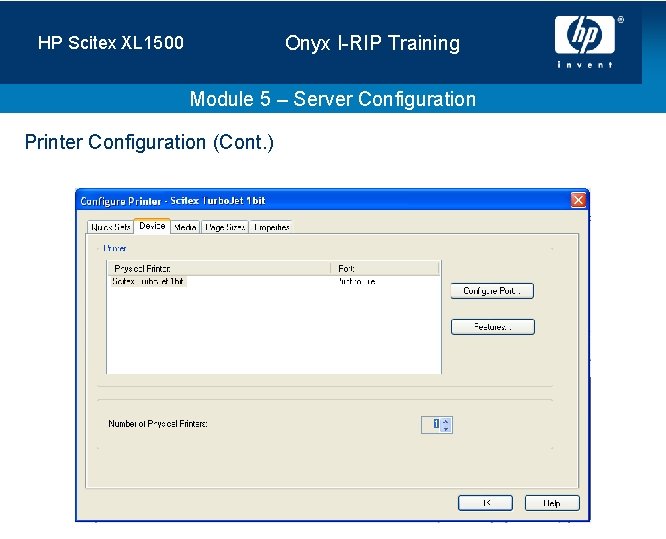
Task: Close the Configure Printer dialog
Action: point(578,200)
